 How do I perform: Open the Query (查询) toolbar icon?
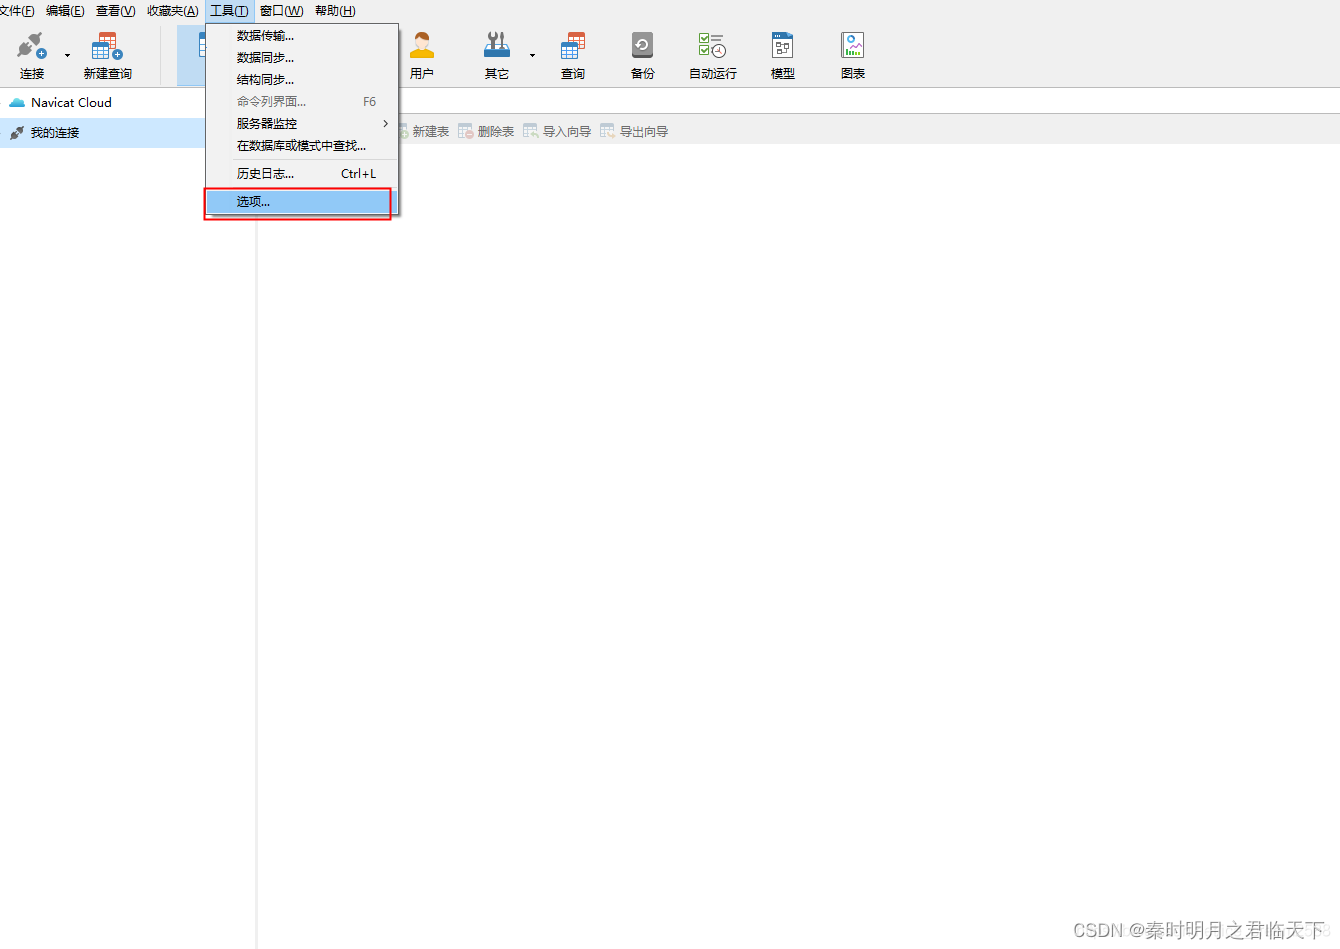click(573, 56)
